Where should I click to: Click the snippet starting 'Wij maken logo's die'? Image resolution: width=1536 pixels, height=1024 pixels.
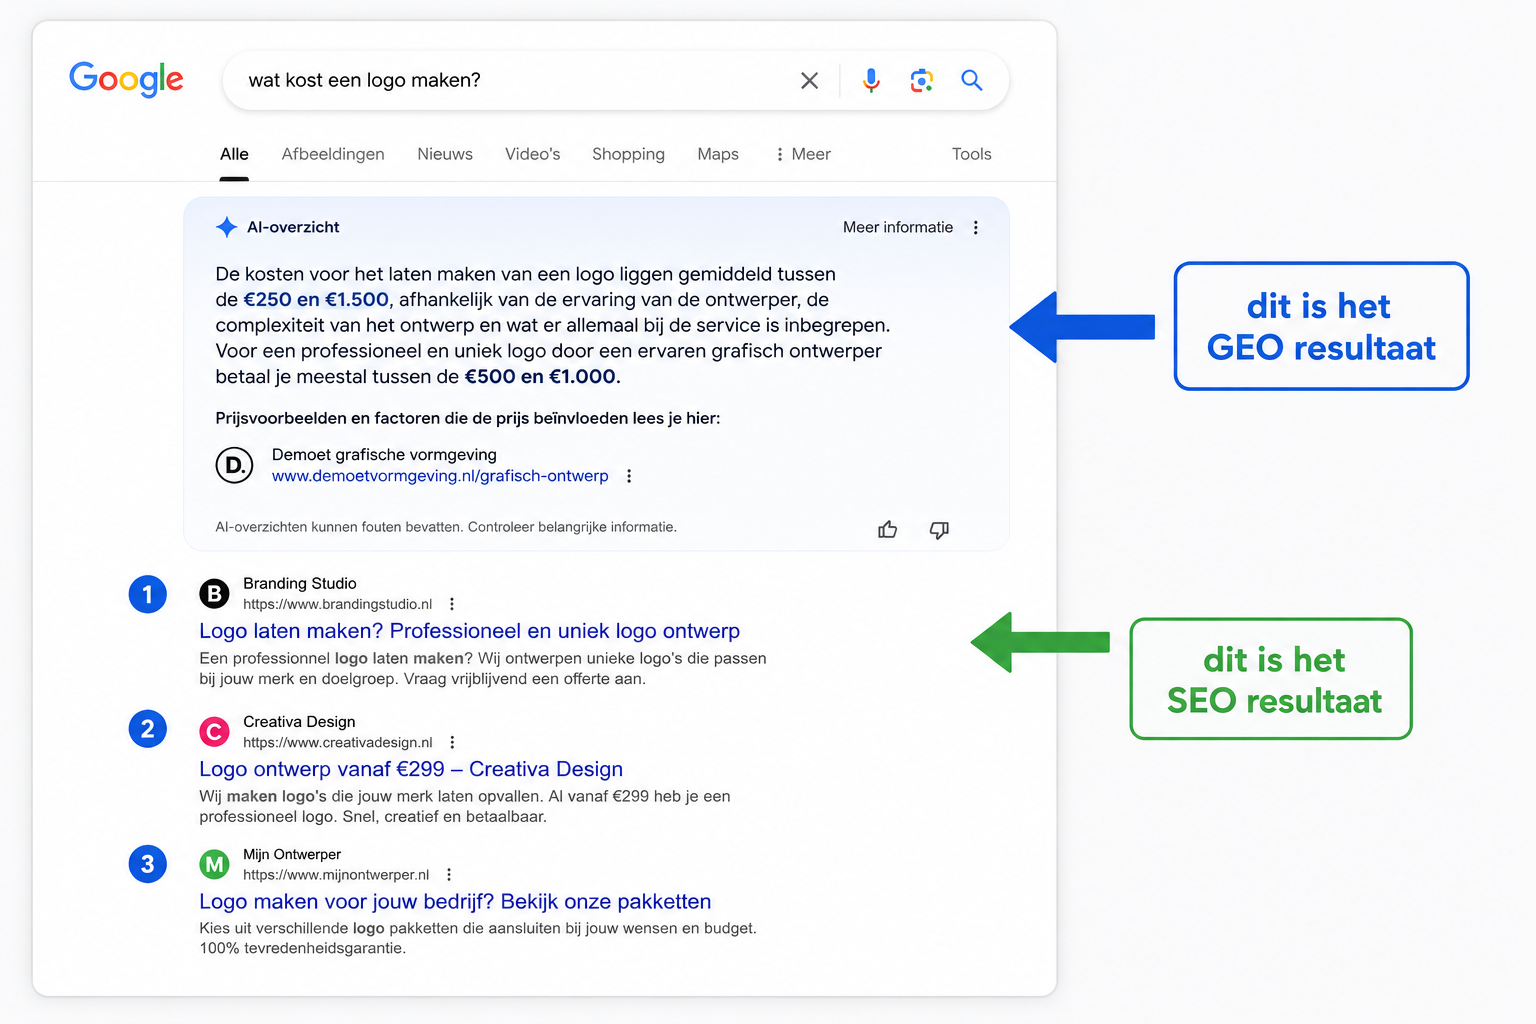(x=465, y=807)
